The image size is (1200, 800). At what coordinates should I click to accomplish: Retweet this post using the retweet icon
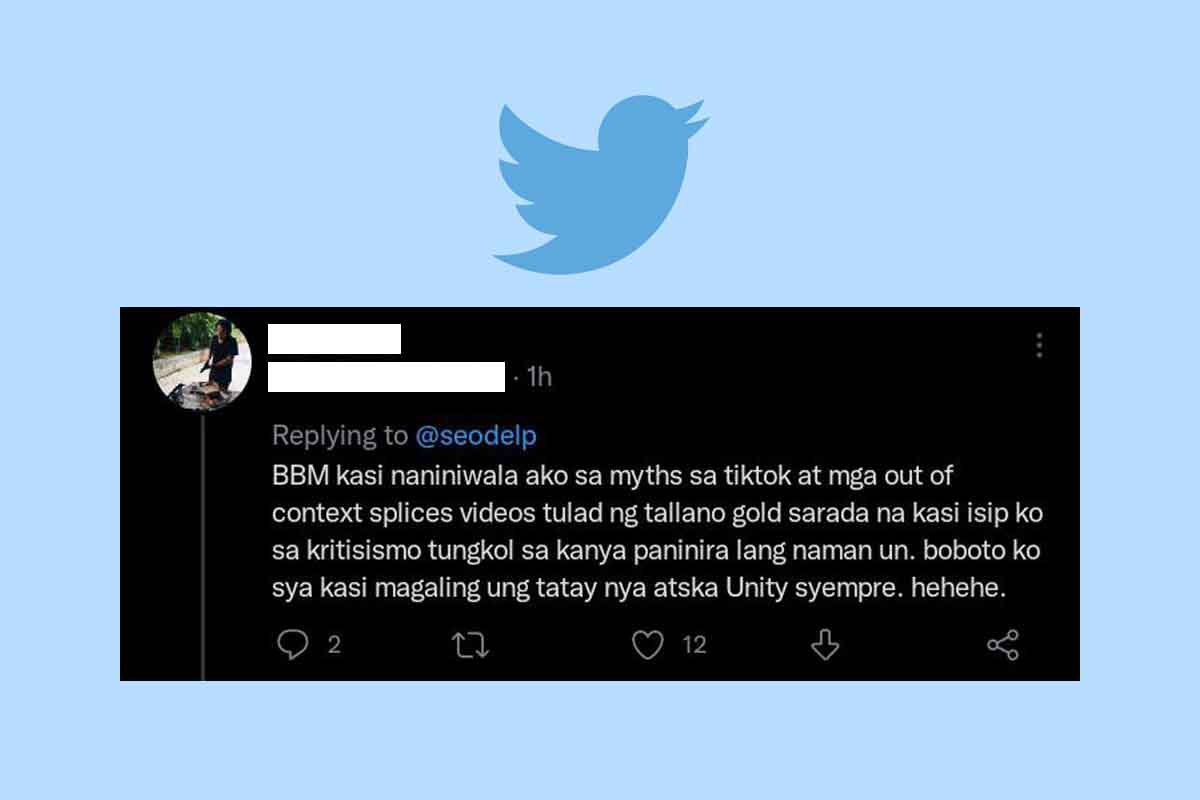(470, 646)
